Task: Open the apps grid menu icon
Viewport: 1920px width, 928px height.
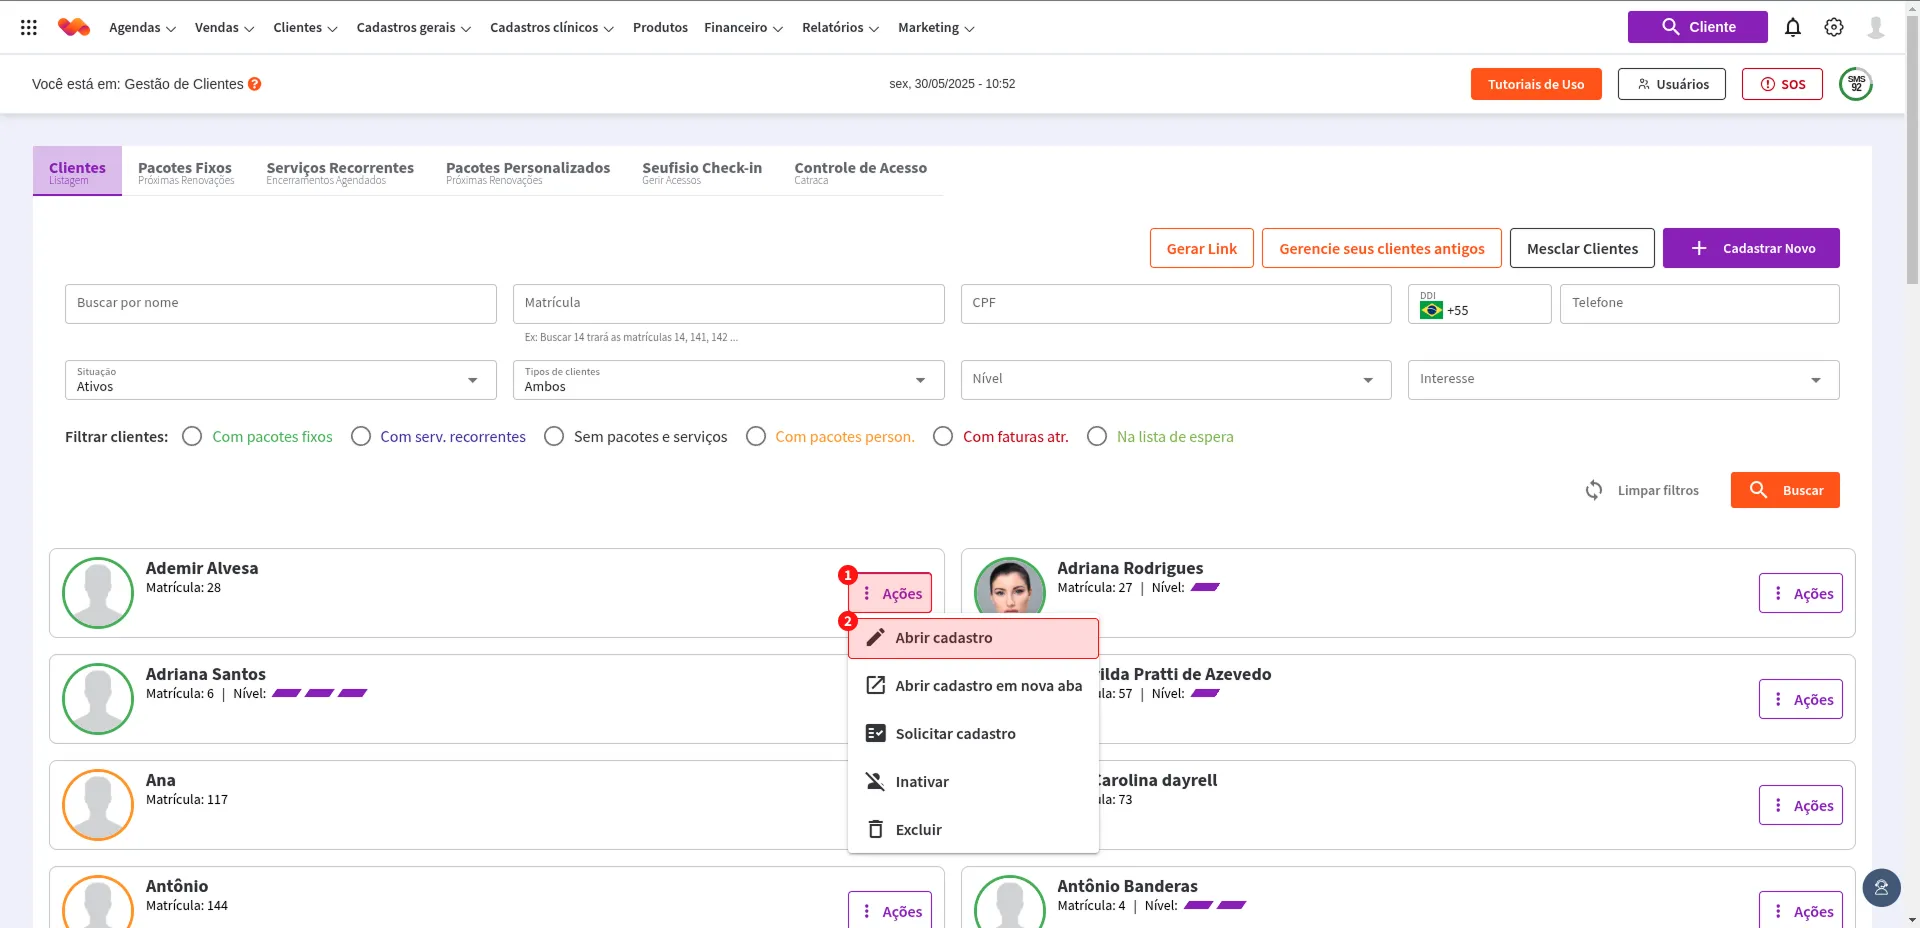Action: click(29, 28)
